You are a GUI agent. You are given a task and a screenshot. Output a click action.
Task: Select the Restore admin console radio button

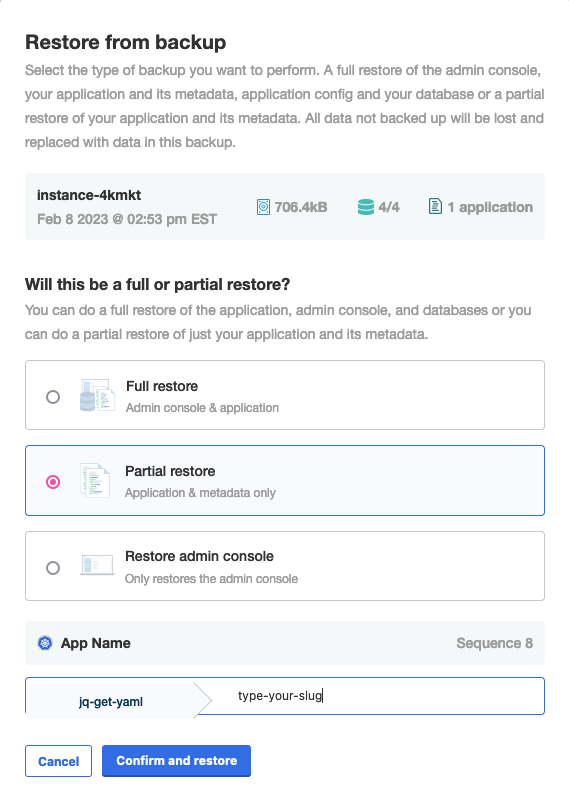(53, 568)
